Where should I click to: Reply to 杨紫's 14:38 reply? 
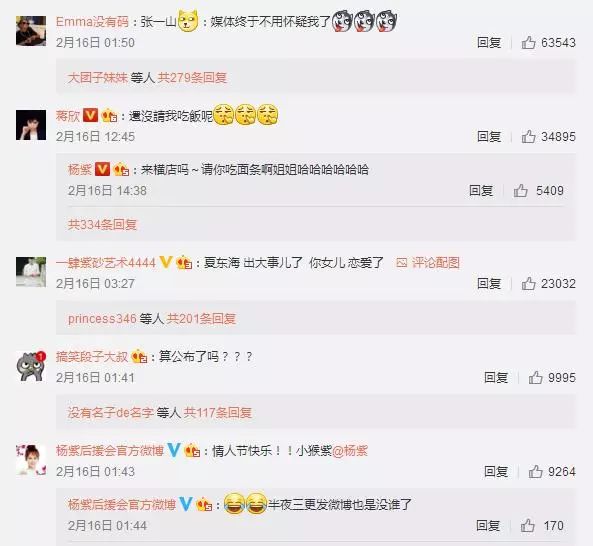coord(481,191)
